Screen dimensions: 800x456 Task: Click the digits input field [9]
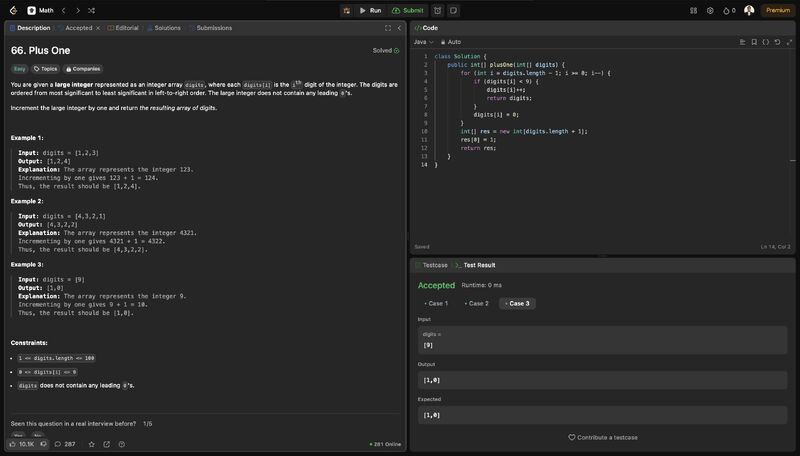tap(602, 340)
